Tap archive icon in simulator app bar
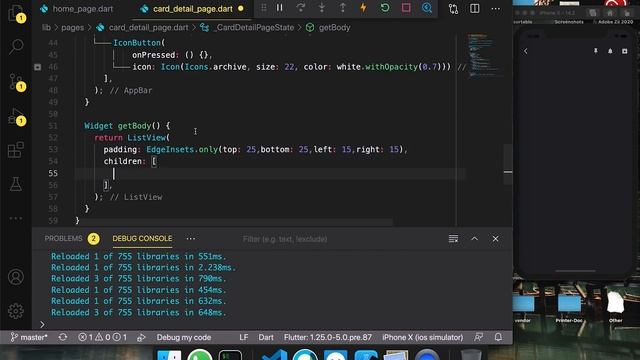 pyautogui.click(x=624, y=51)
